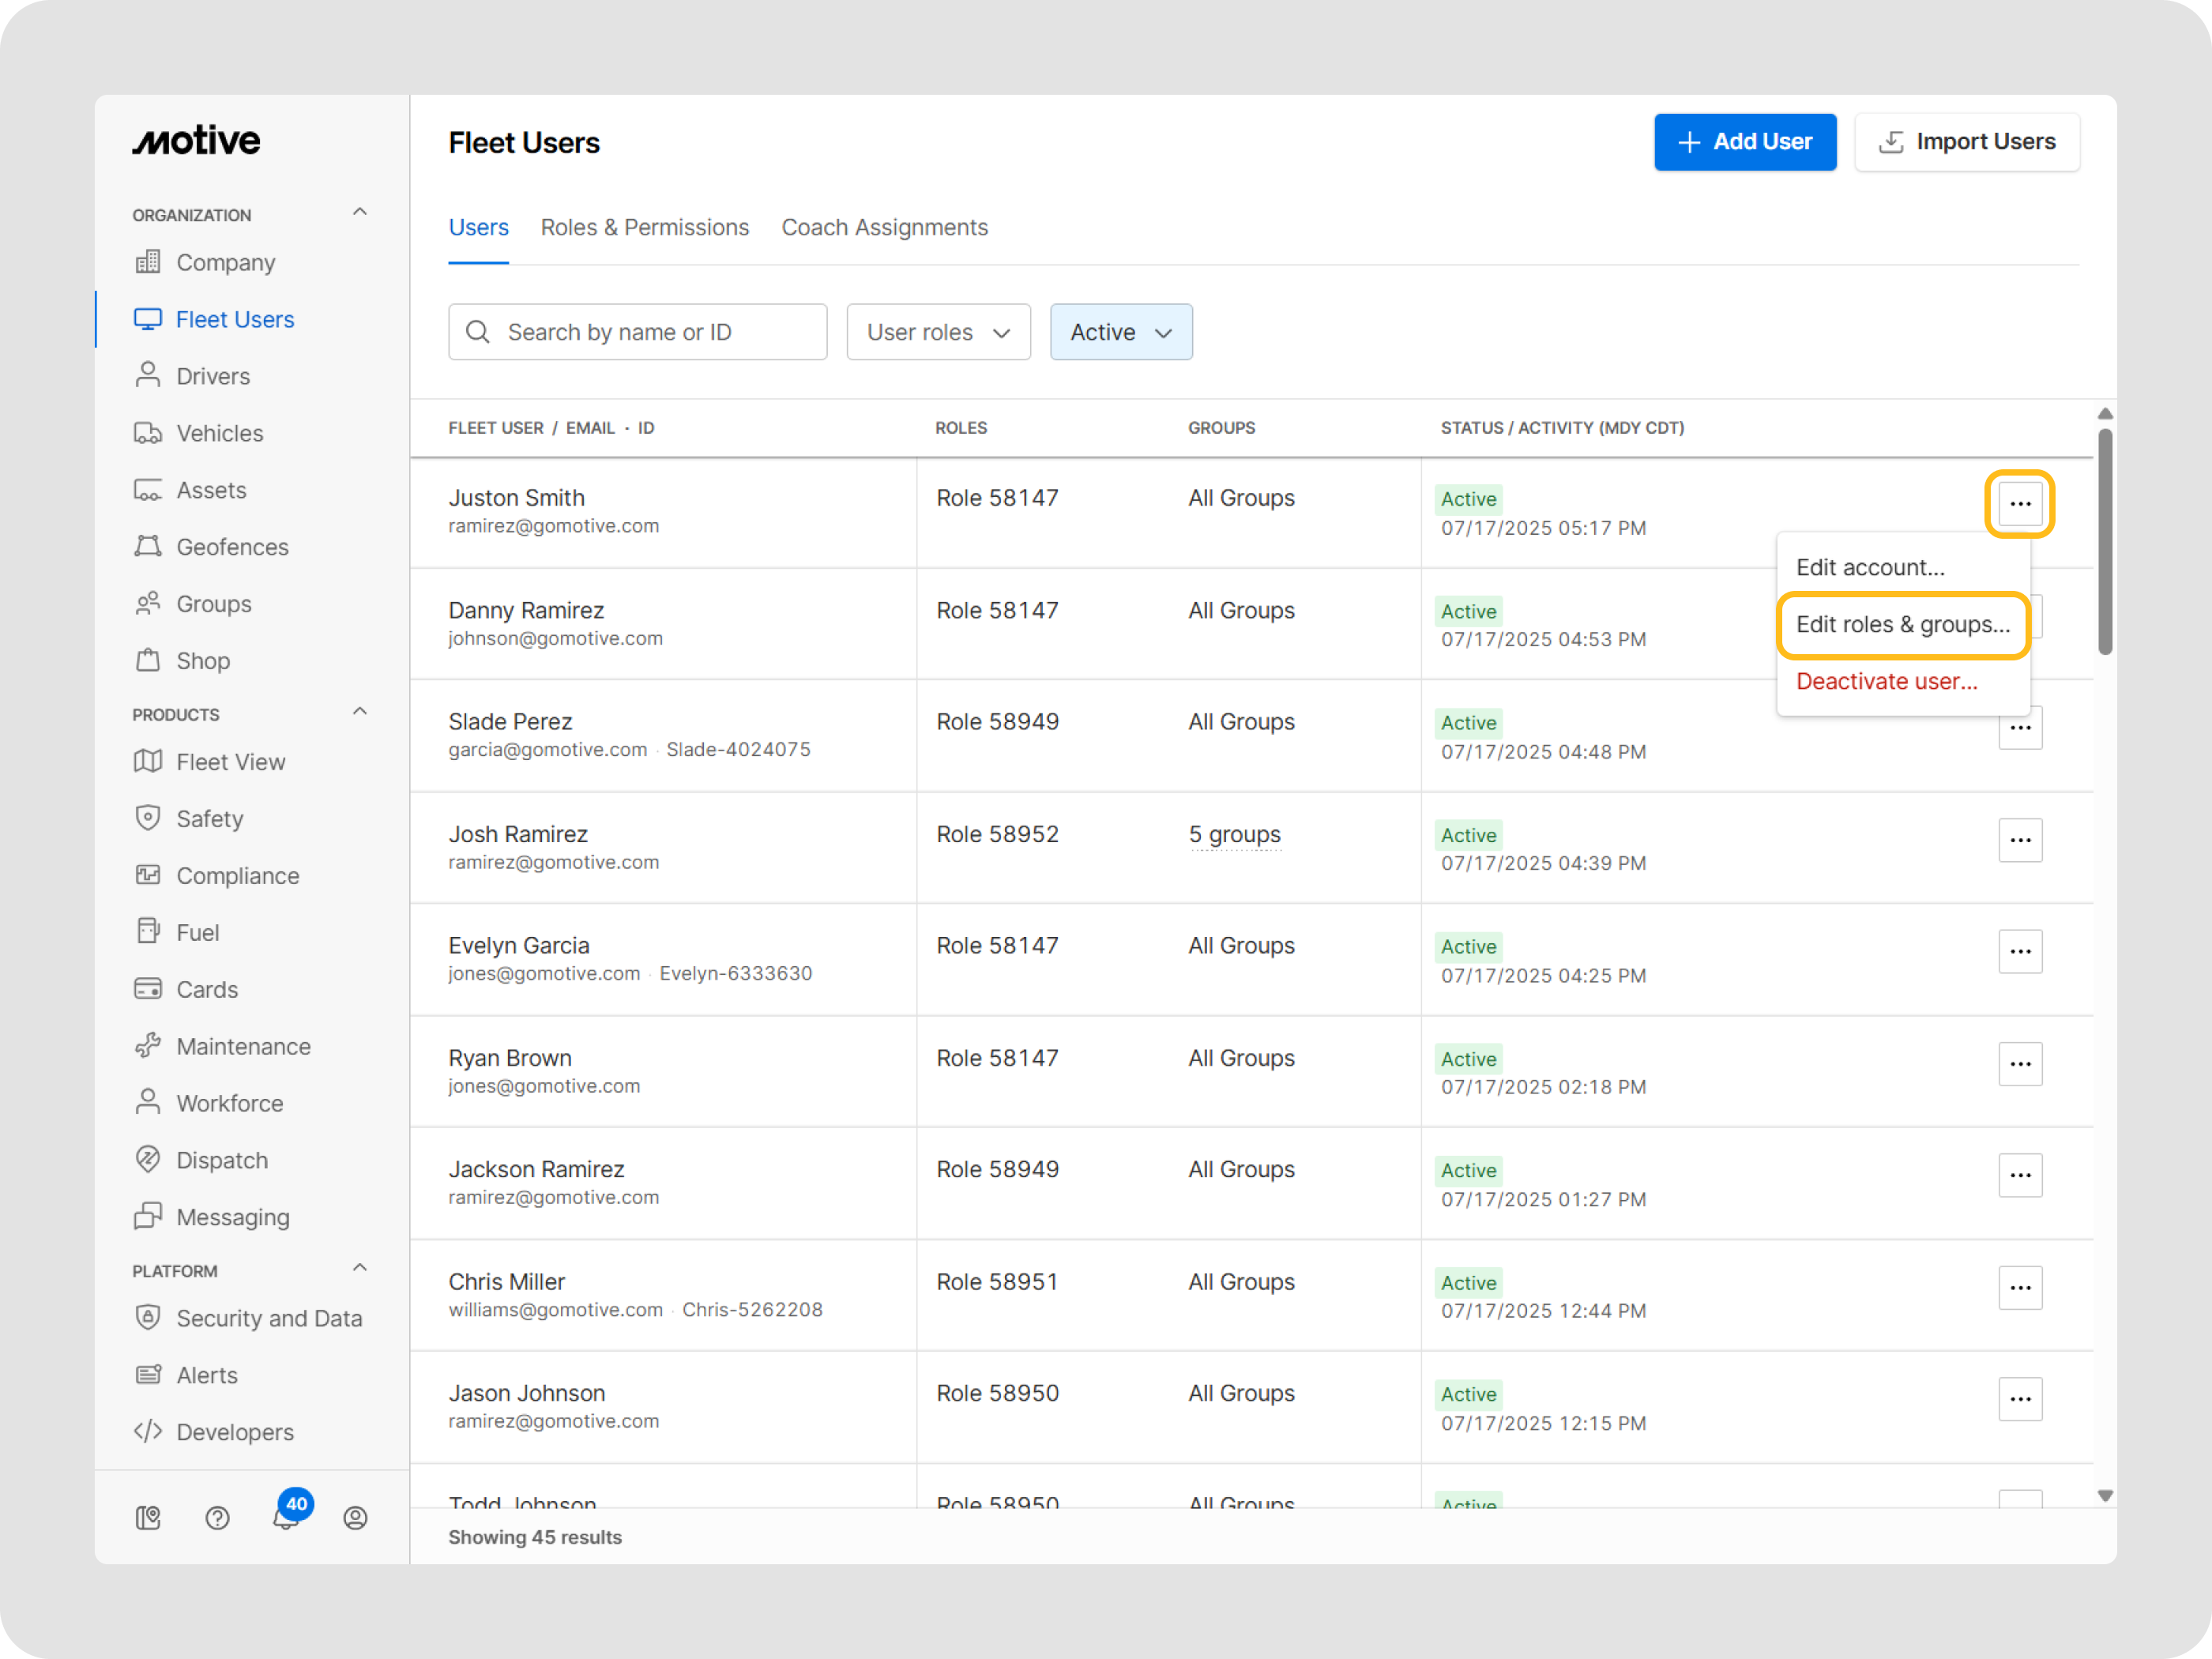Click the Geofences icon in sidebar
This screenshot has height=1659, width=2212.
(148, 546)
